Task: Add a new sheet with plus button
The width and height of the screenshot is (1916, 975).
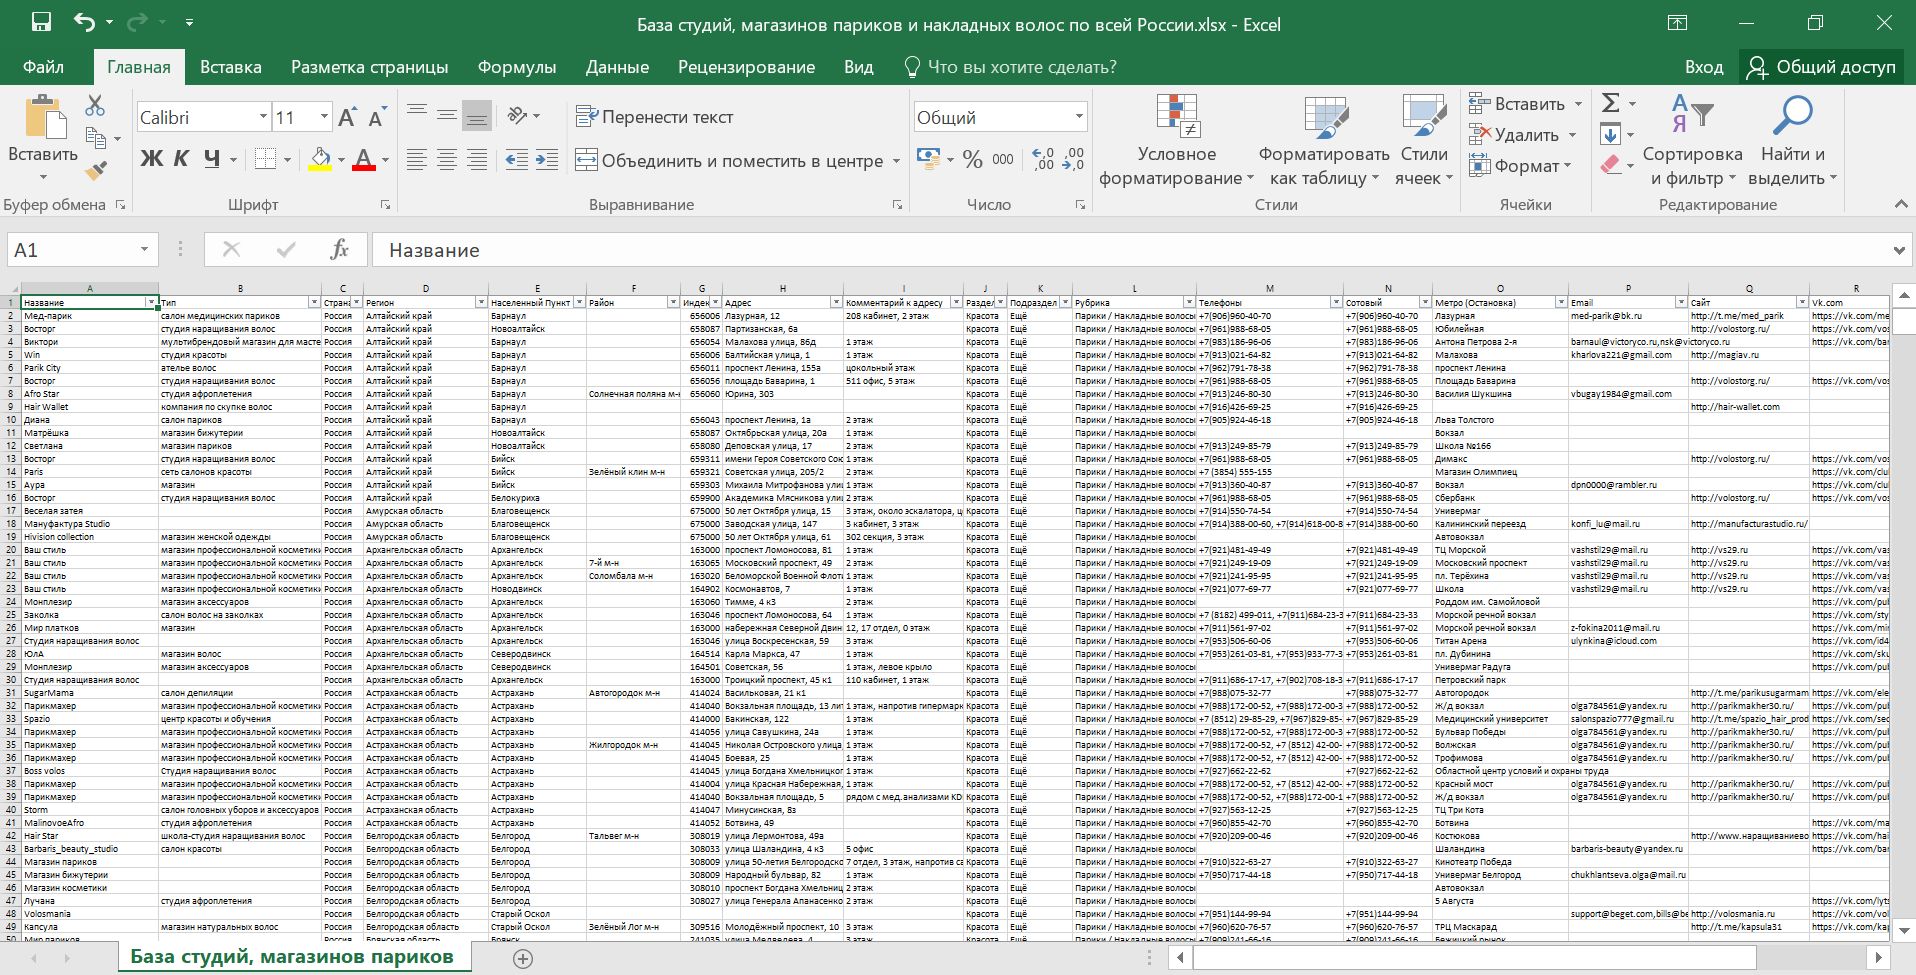Action: click(522, 958)
